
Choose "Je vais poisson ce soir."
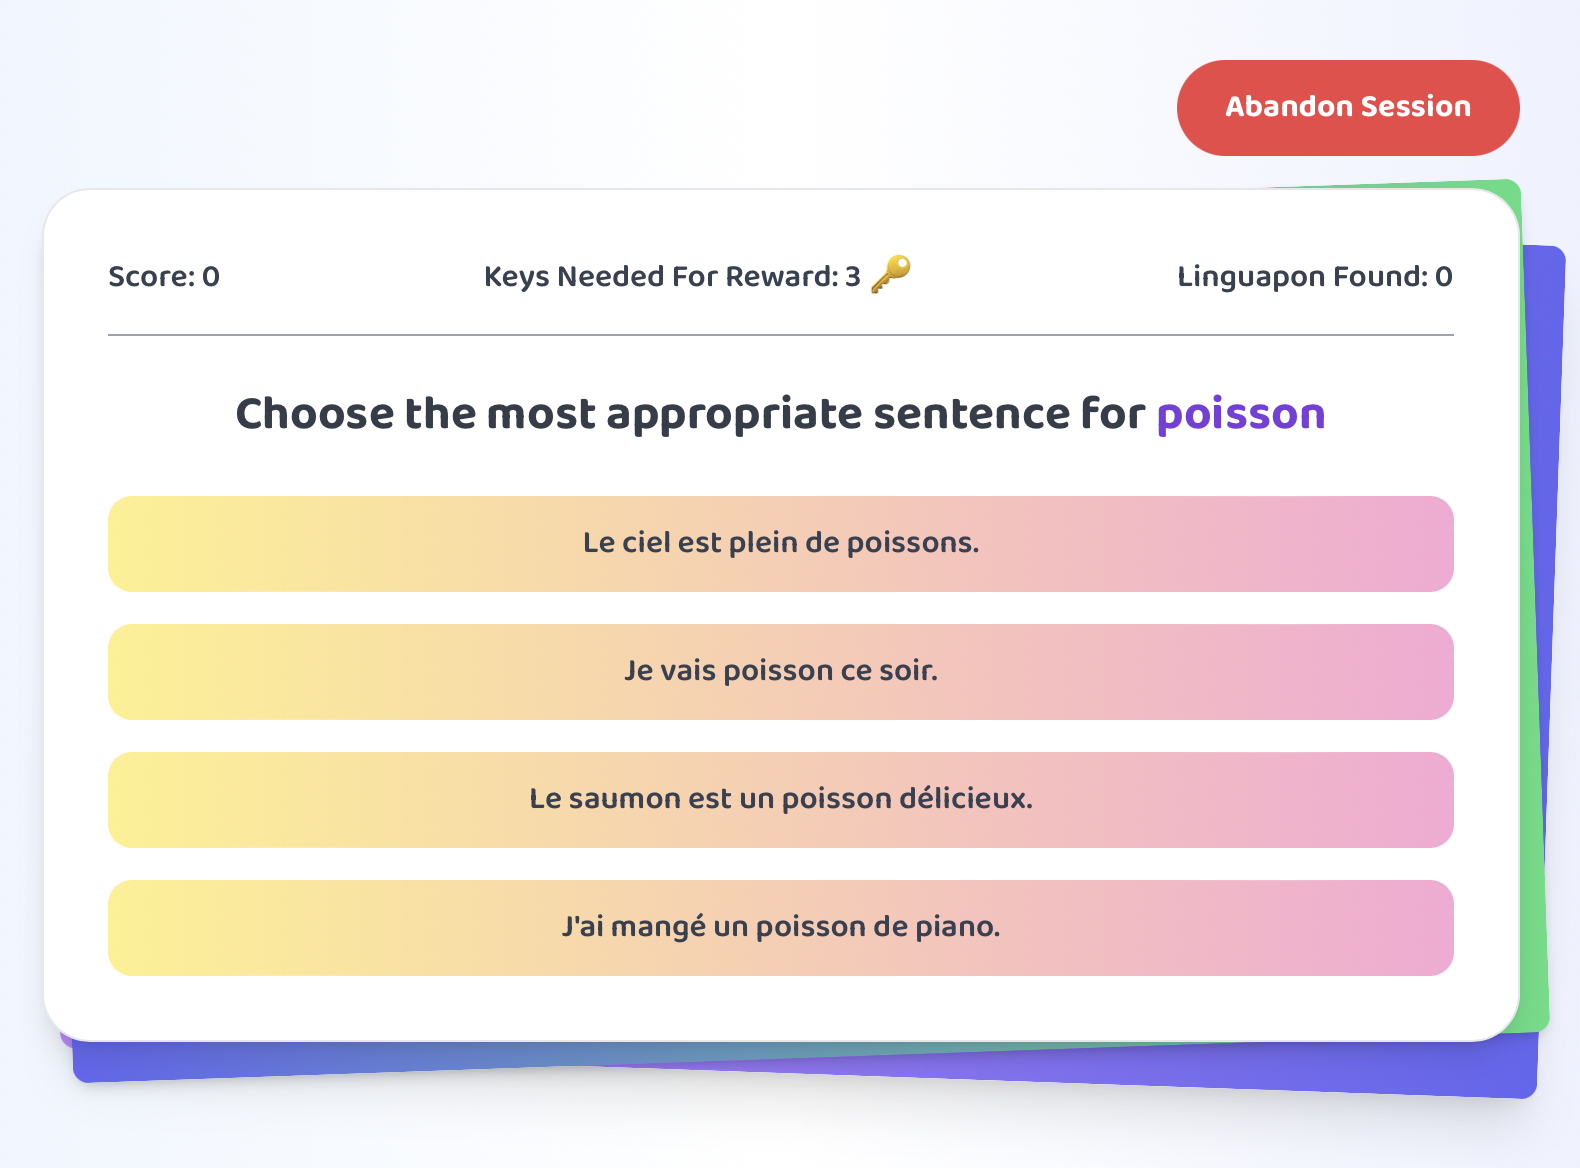click(781, 672)
